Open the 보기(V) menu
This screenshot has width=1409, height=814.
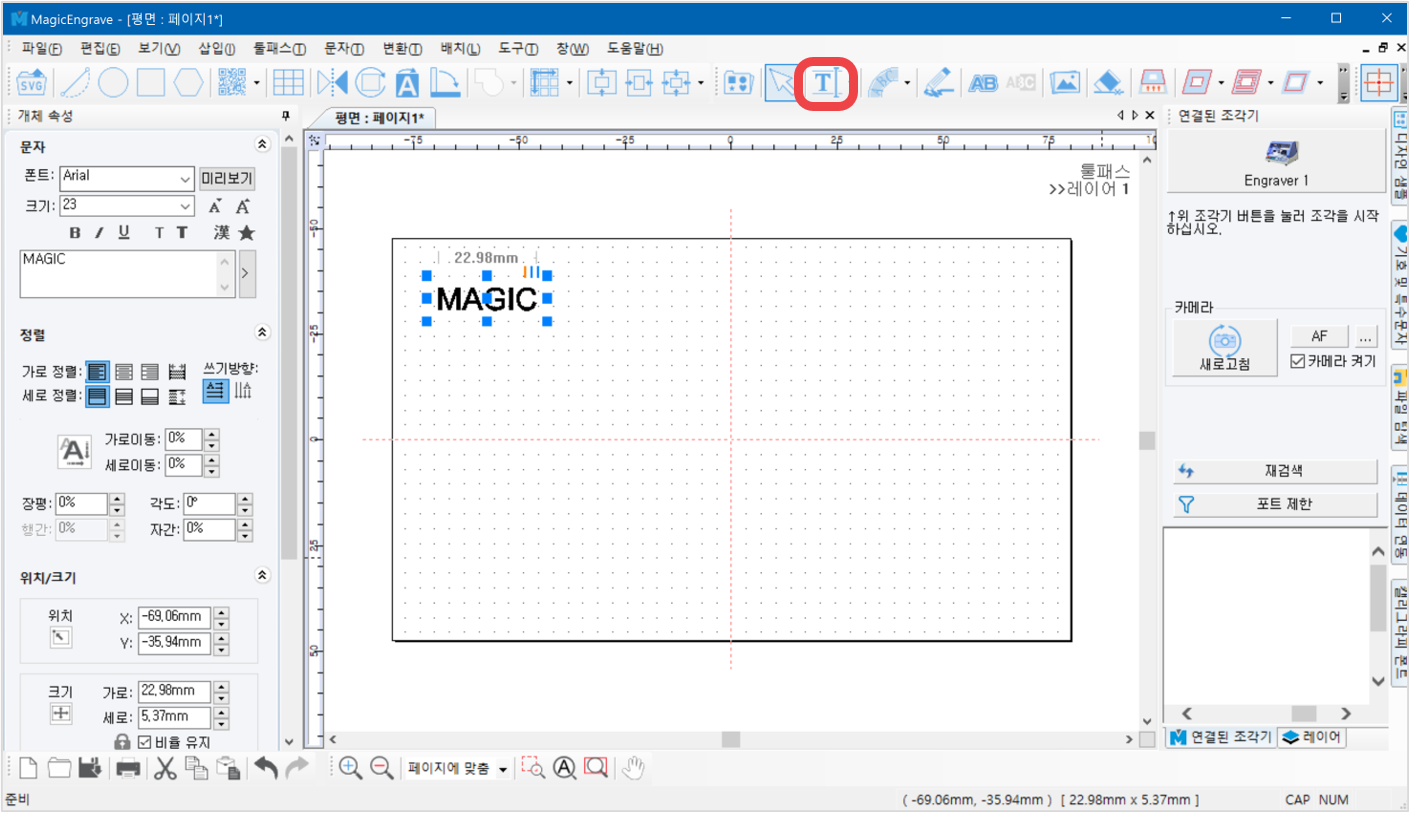coord(159,48)
